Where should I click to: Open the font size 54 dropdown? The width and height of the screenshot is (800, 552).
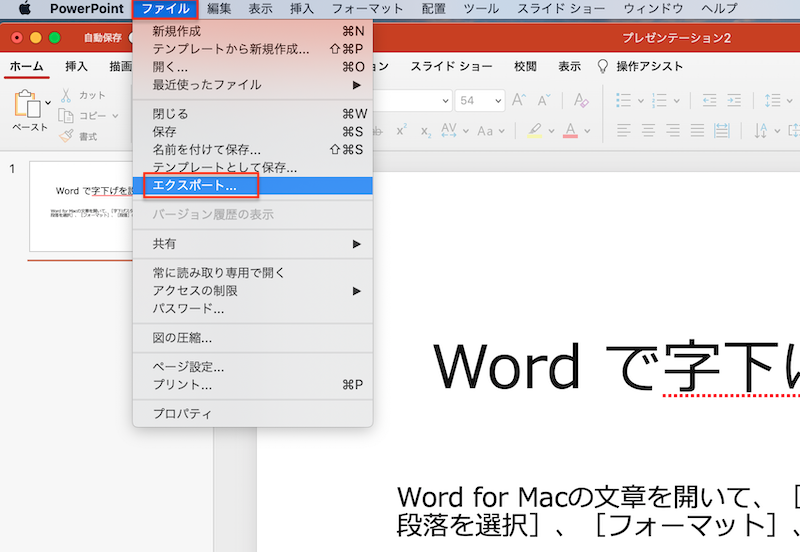tap(498, 101)
